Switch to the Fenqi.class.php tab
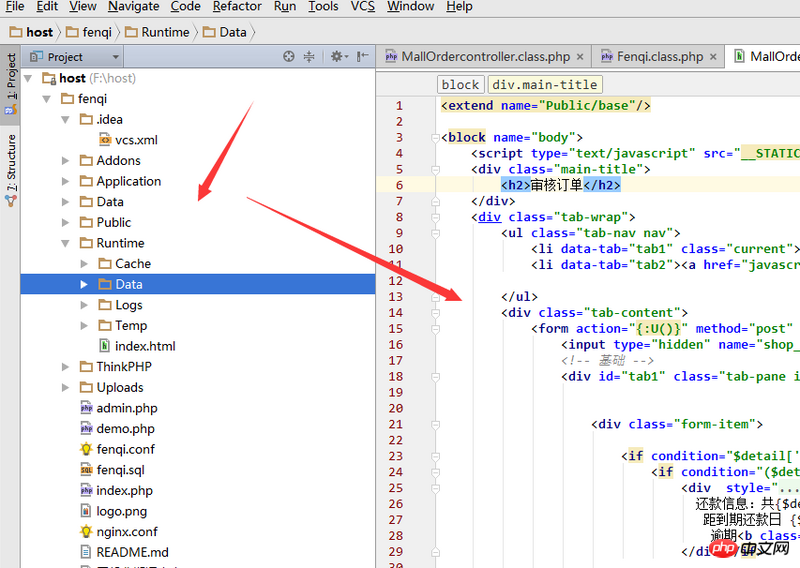 [x=658, y=57]
